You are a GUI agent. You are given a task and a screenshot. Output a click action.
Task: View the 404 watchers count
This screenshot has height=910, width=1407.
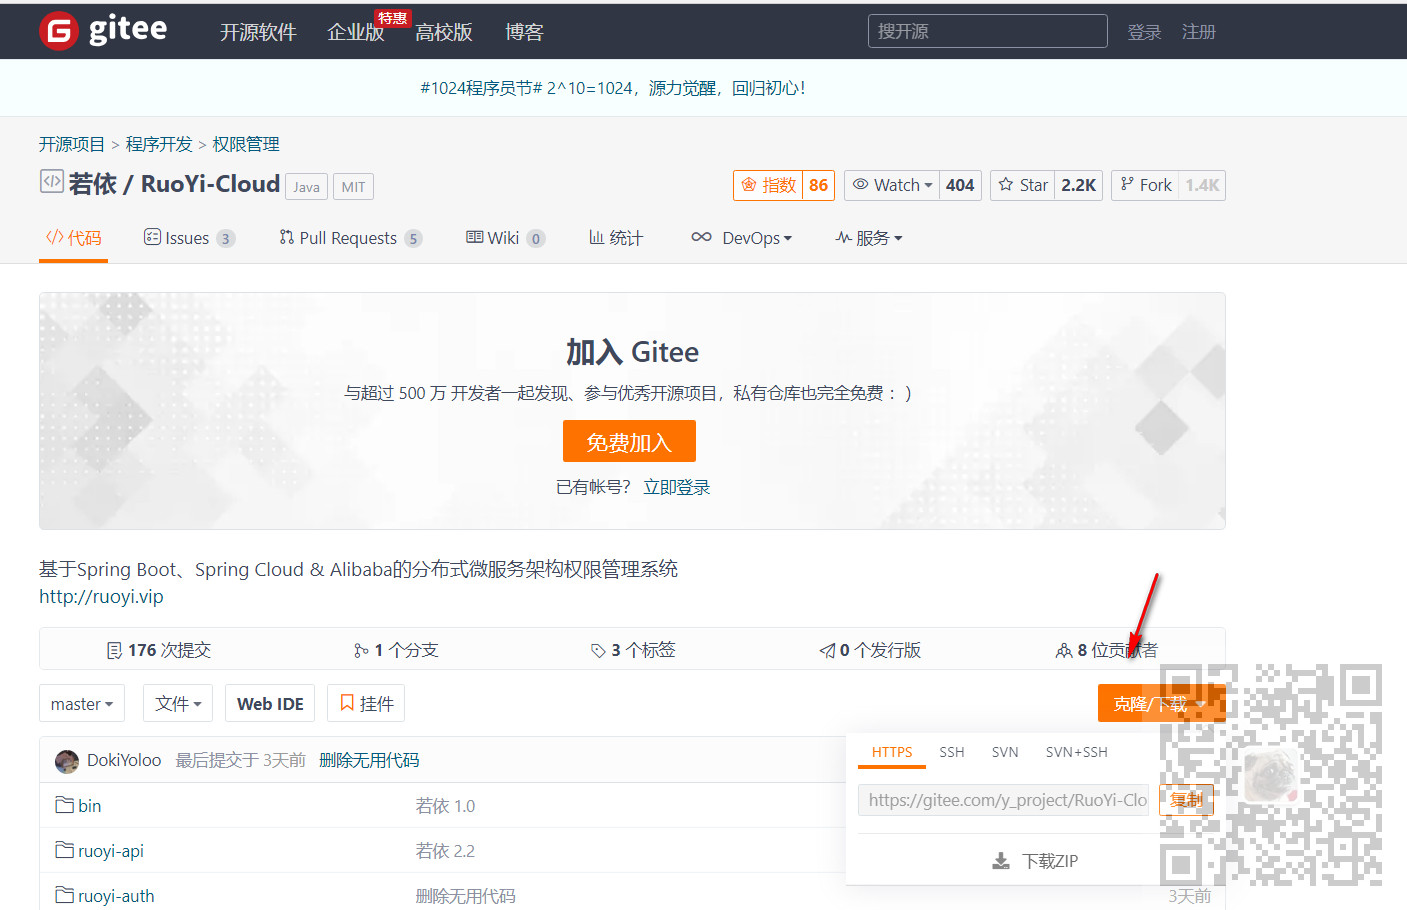click(960, 185)
